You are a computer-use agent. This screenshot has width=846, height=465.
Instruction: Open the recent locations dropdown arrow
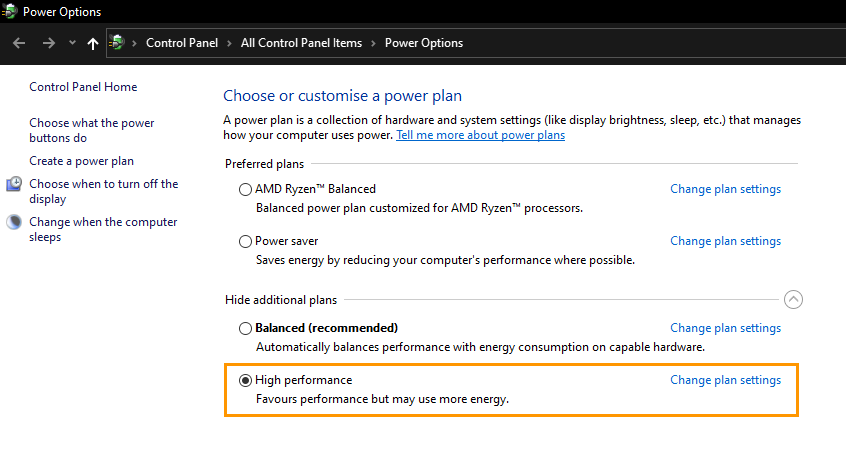click(x=72, y=43)
